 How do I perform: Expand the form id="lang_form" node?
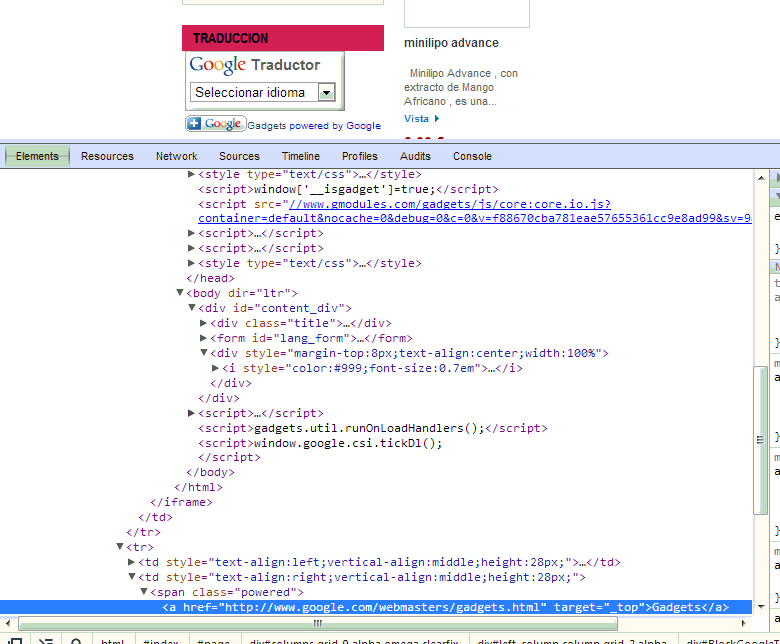(203, 338)
